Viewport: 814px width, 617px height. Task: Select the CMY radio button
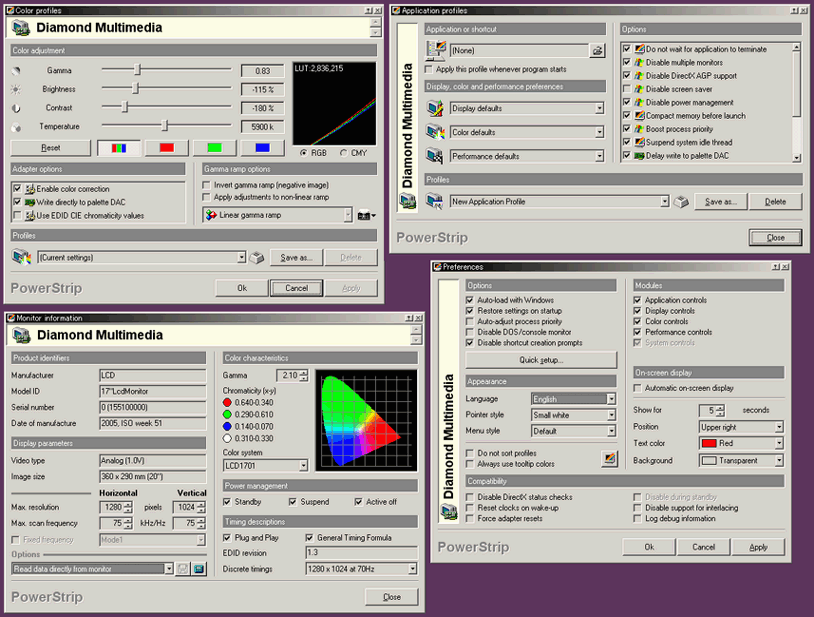pyautogui.click(x=344, y=153)
